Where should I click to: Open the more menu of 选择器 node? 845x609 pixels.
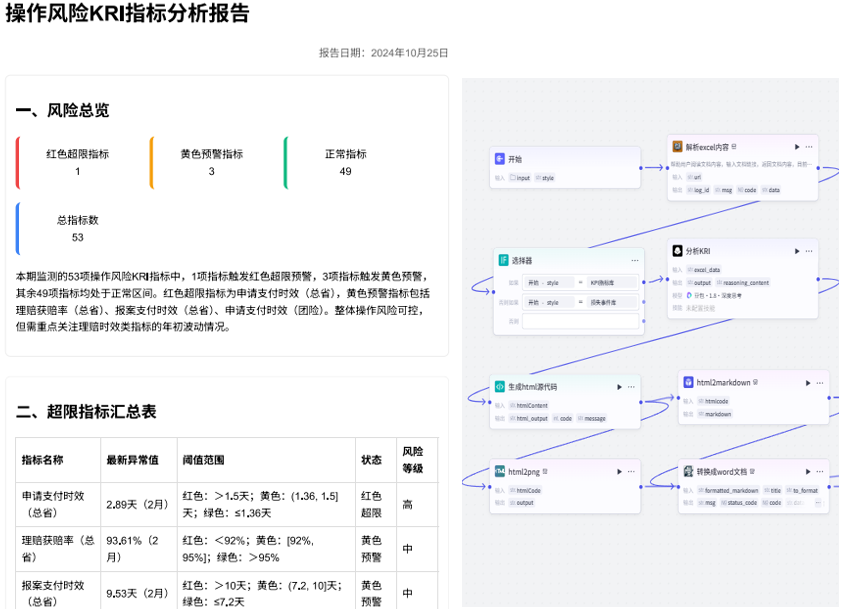pyautogui.click(x=635, y=260)
